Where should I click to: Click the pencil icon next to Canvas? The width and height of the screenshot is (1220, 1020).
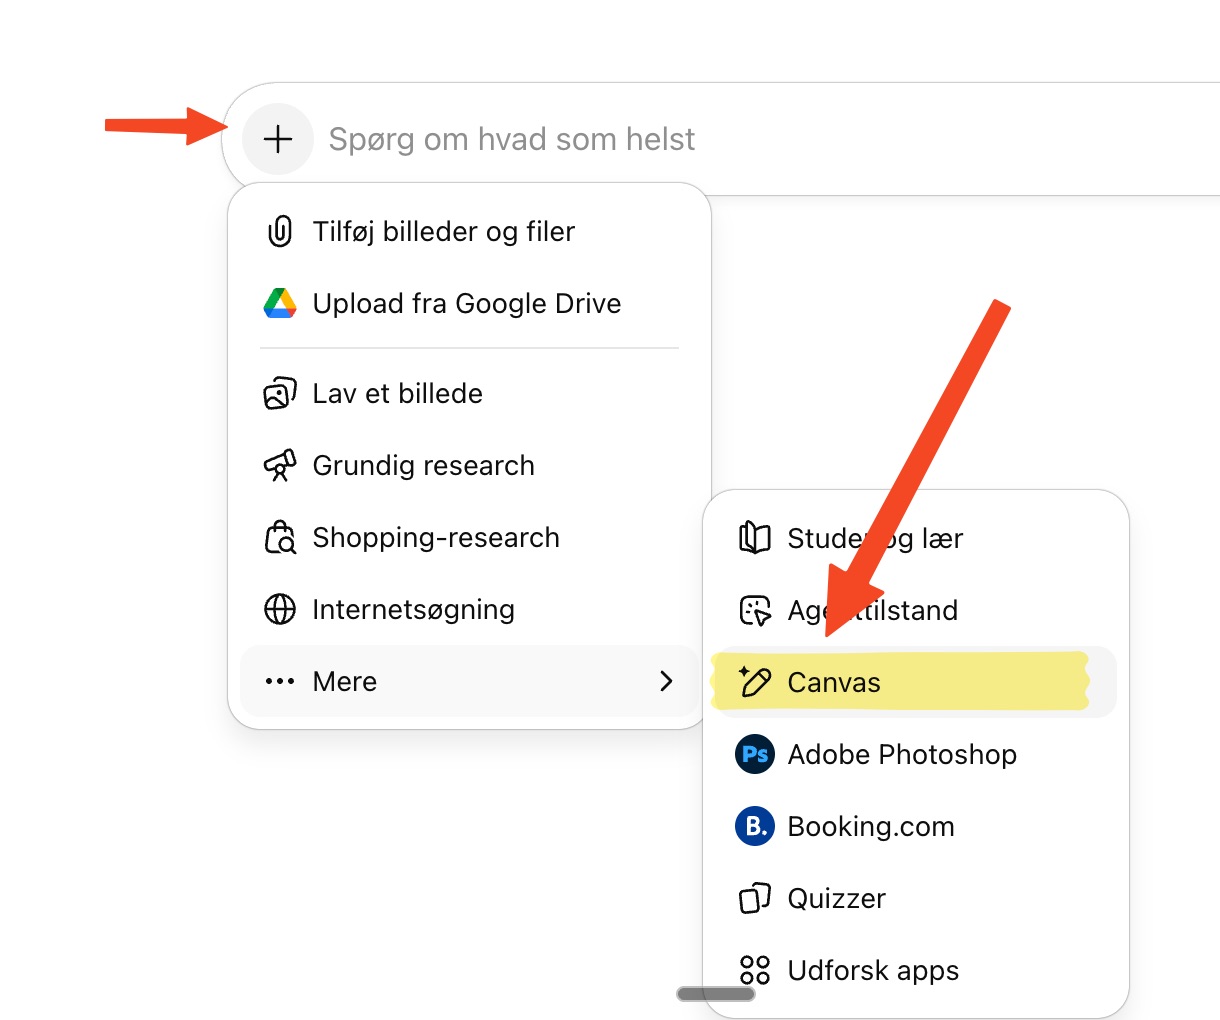click(755, 682)
